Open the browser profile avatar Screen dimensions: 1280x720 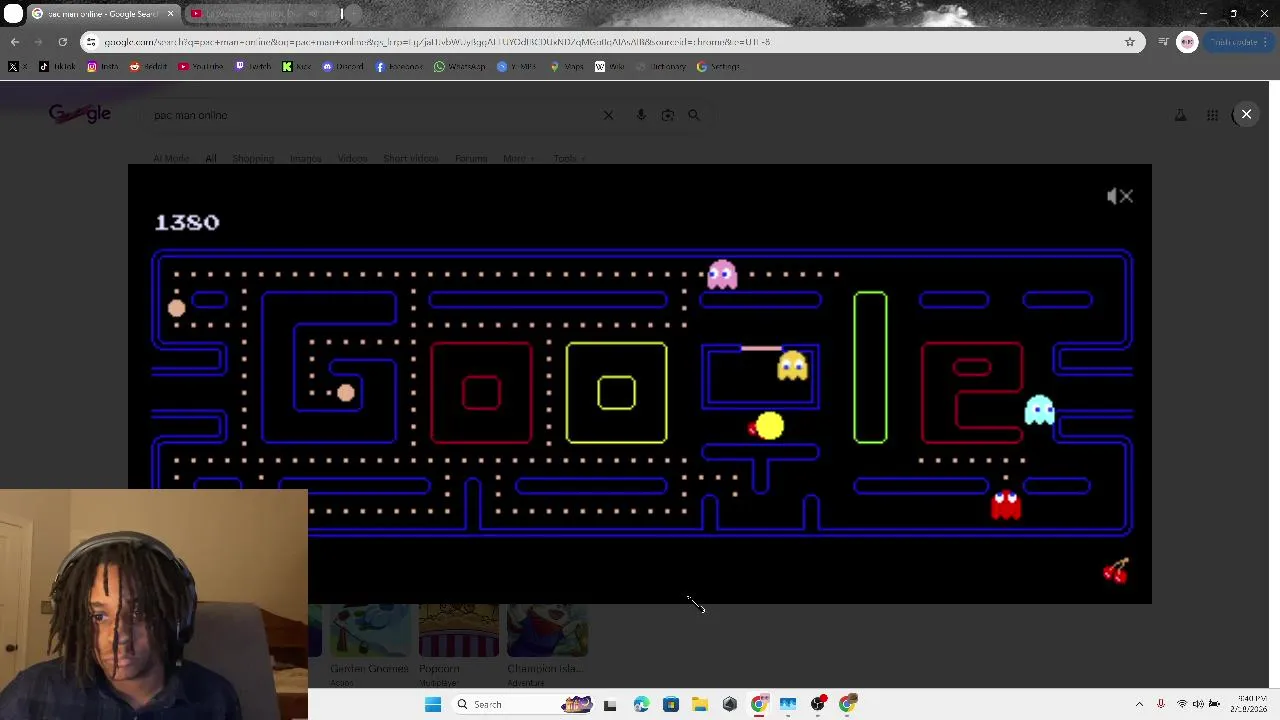pos(1187,42)
